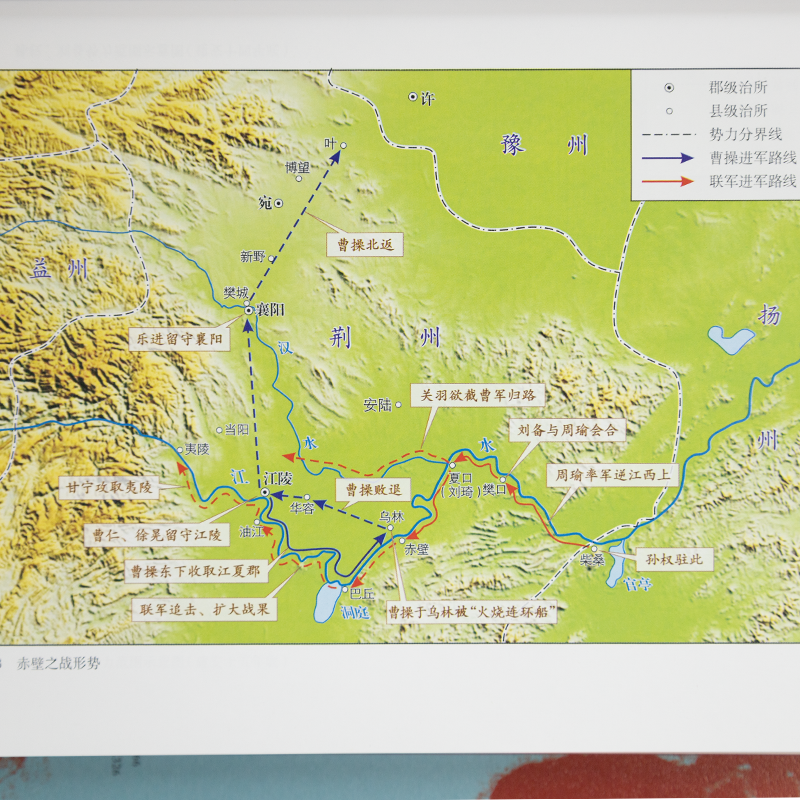The height and width of the screenshot is (800, 800).
Task: Click the caption 赤壁之战形势 below the map
Action: pyautogui.click(x=59, y=663)
